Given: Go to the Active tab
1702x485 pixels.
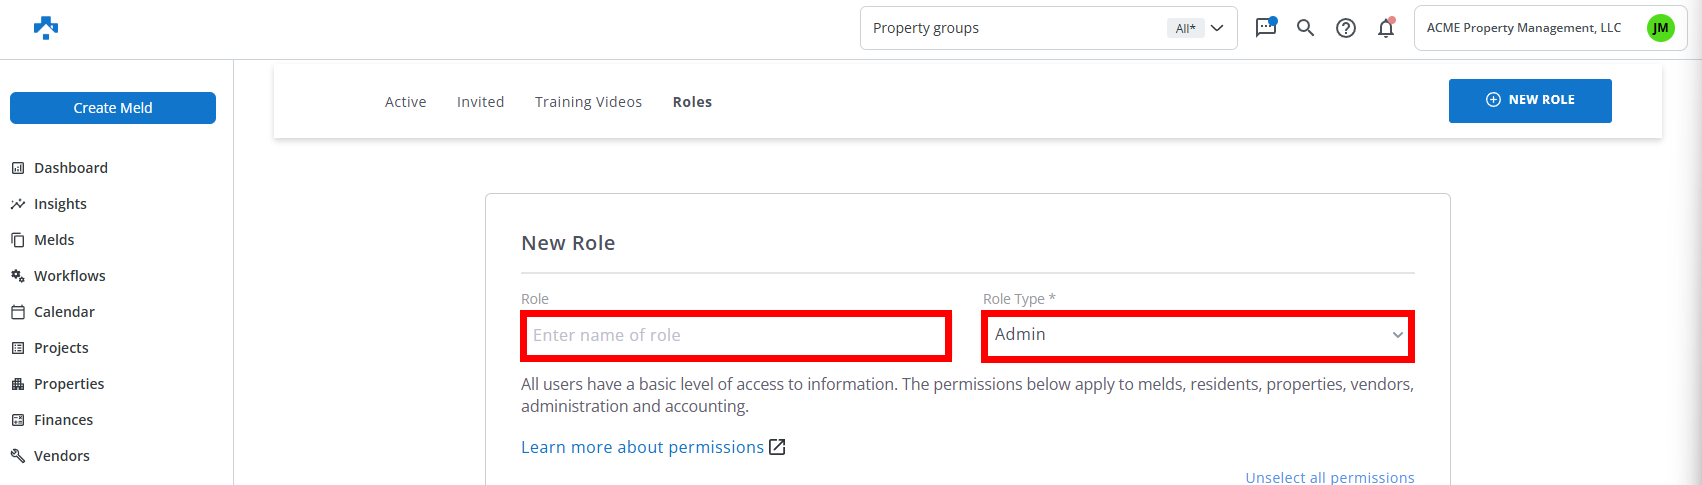Looking at the screenshot, I should 405,102.
